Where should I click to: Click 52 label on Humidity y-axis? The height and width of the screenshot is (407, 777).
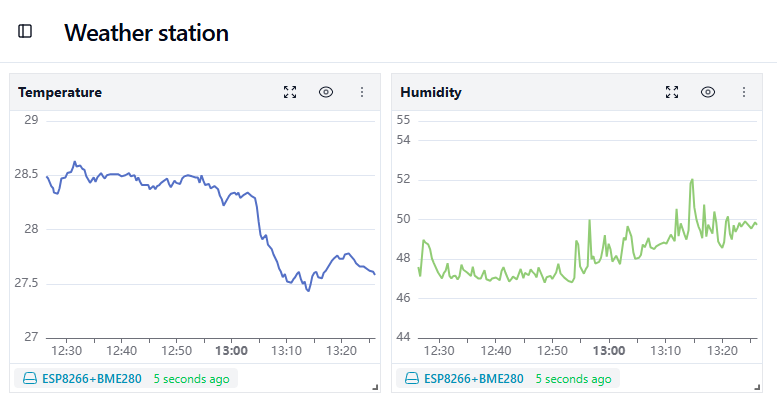click(x=403, y=179)
